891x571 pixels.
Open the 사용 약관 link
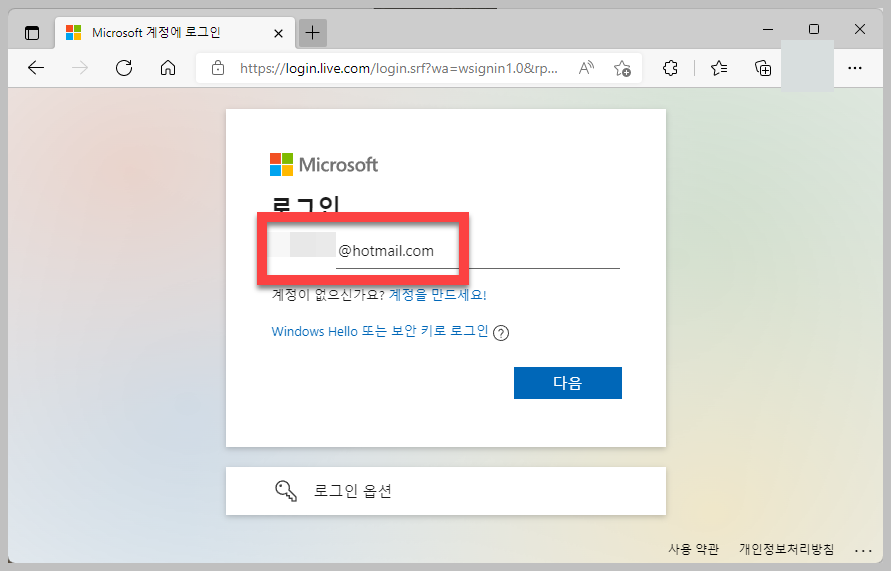click(693, 549)
